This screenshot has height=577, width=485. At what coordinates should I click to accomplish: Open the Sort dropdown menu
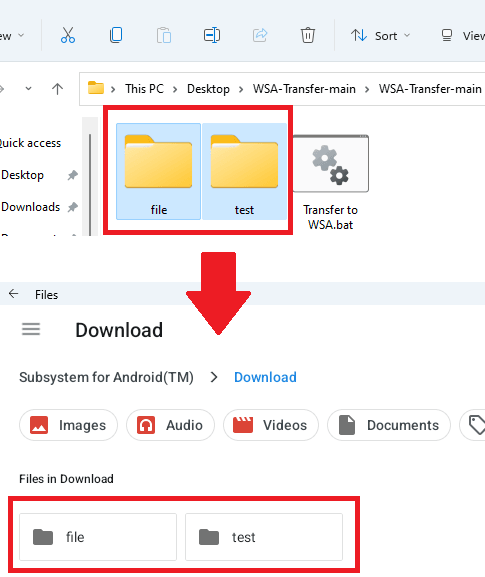click(x=380, y=36)
